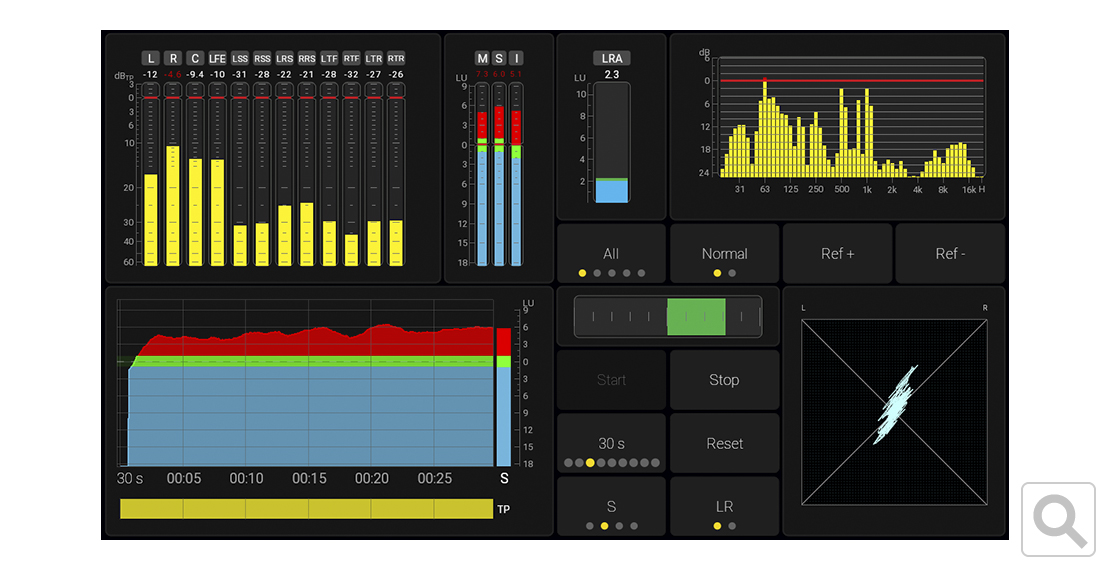The height and width of the screenshot is (570, 1110).
Task: Toggle the Normal scale mode button
Action: (724, 254)
